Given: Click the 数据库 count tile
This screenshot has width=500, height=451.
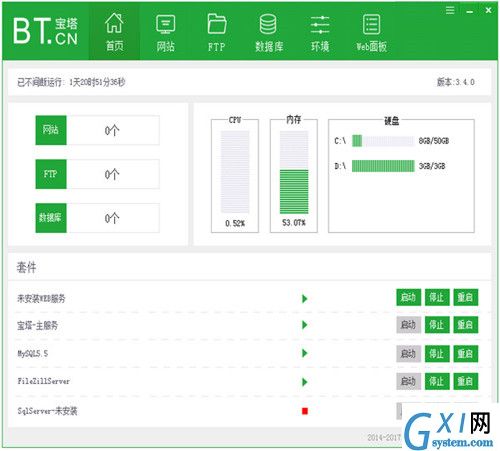Looking at the screenshot, I should (x=98, y=218).
